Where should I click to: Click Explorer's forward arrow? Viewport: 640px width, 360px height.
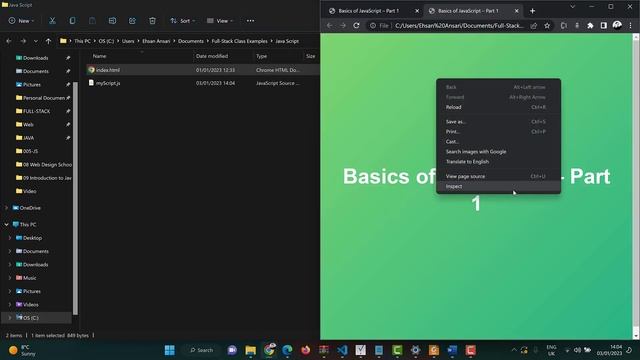pos(23,41)
